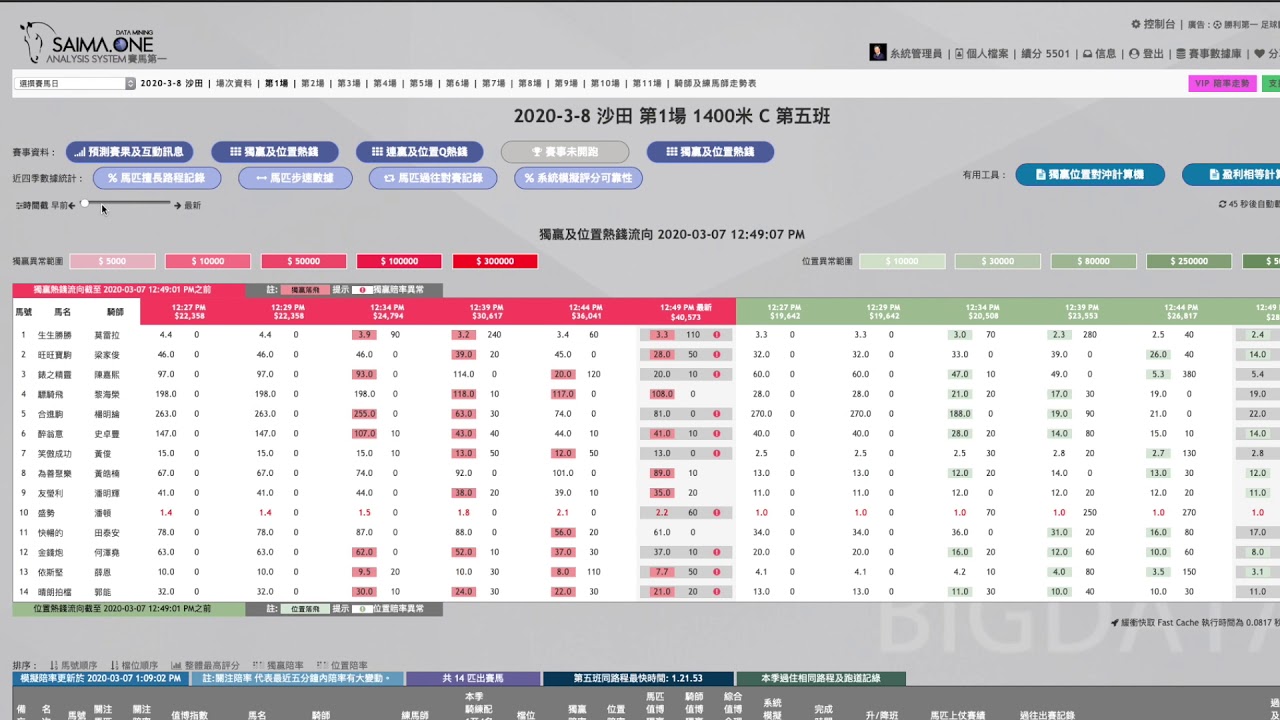The width and height of the screenshot is (1280, 720).
Task: Select the $ 80000 place anomaly range
Action: pos(1094,261)
